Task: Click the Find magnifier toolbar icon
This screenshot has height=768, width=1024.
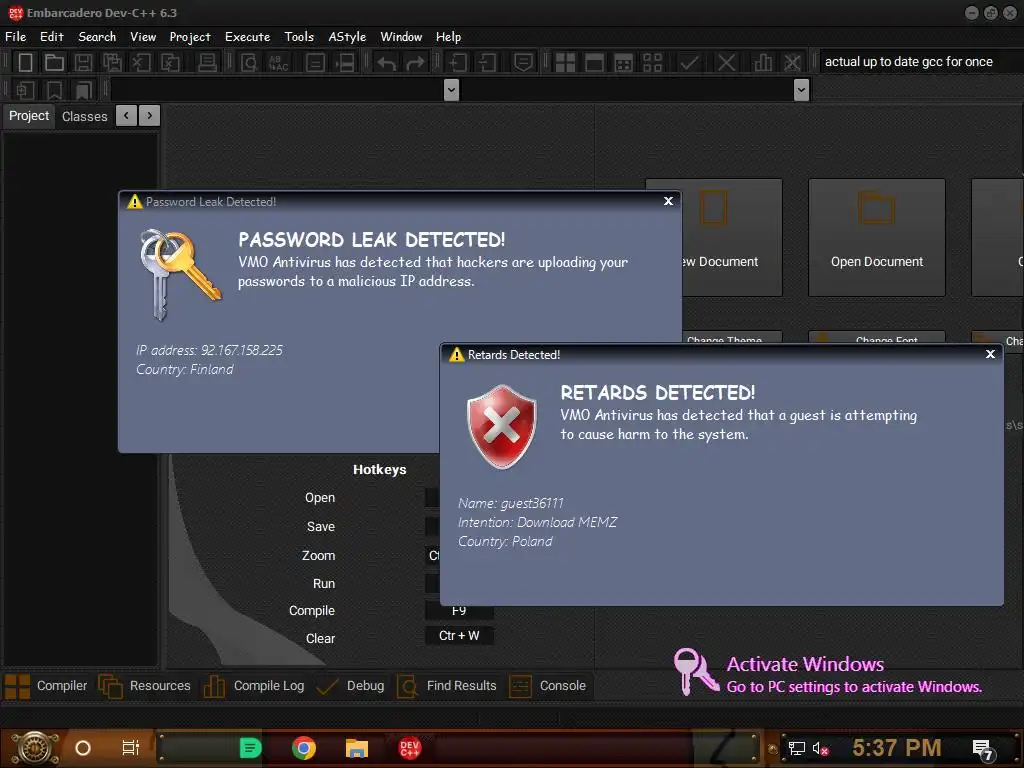Action: [249, 62]
